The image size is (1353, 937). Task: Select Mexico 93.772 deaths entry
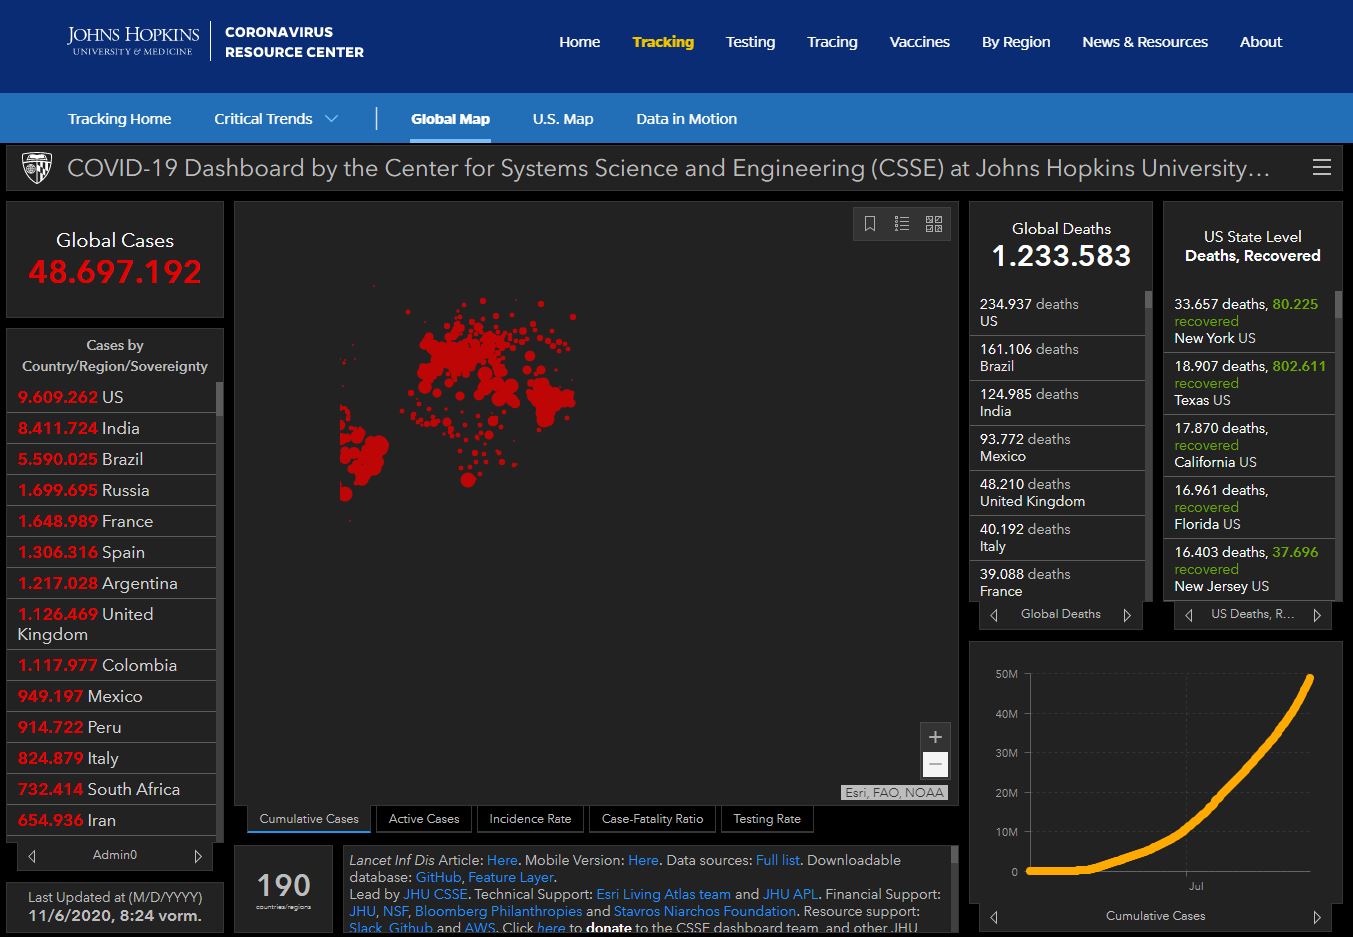[1058, 448]
